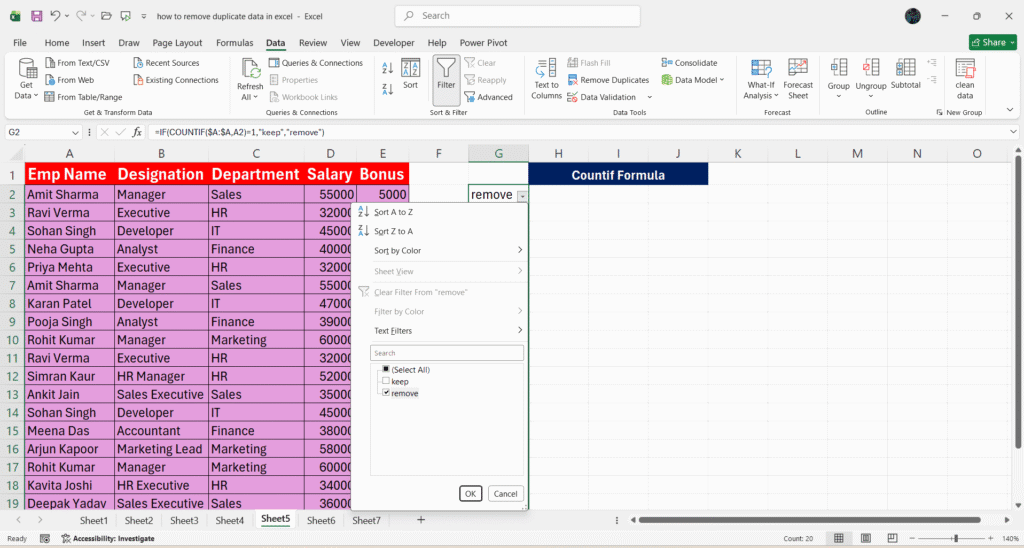This screenshot has height=548, width=1024.
Task: Click Accessibility: Investigate status
Action: coord(108,538)
